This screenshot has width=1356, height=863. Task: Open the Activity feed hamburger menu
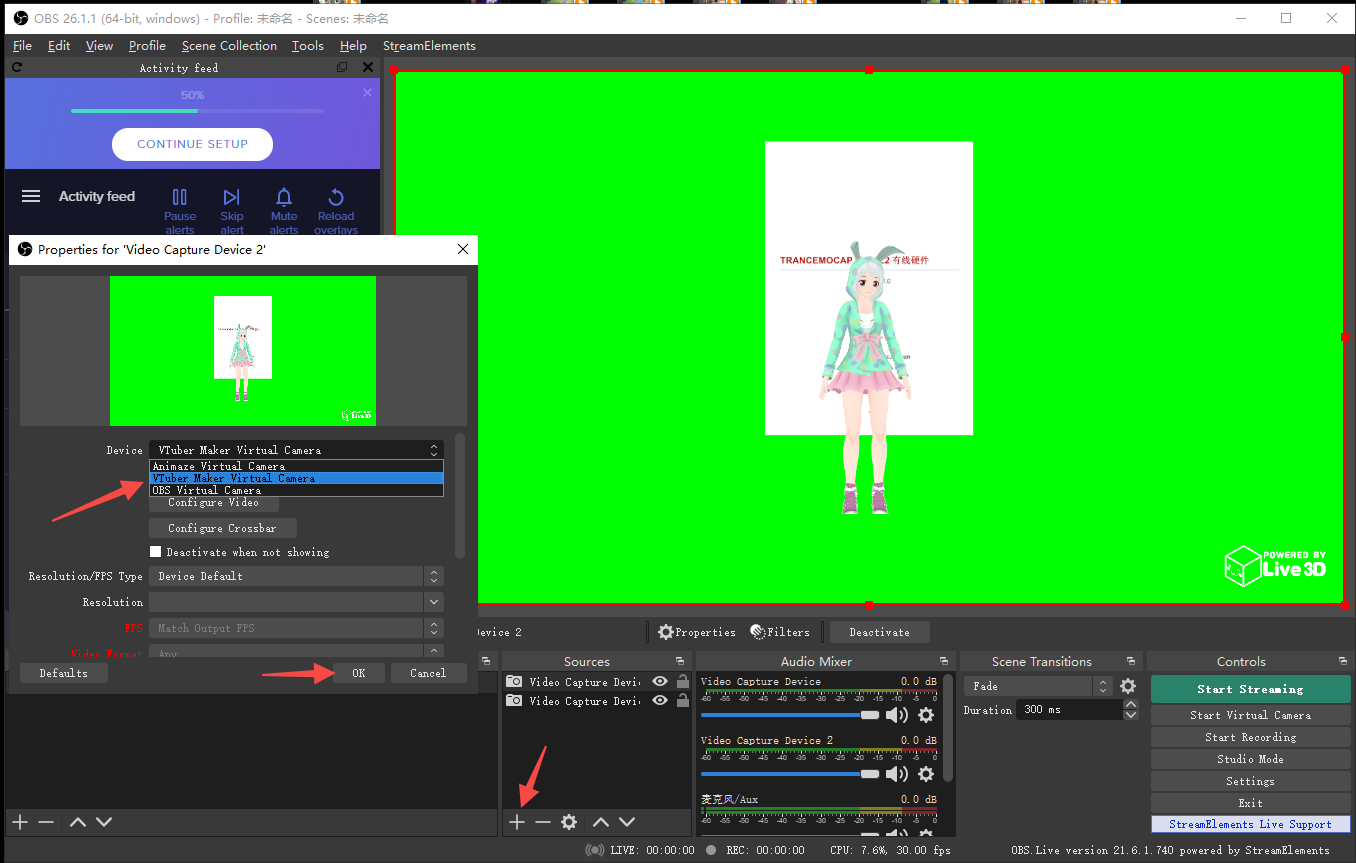click(x=31, y=197)
